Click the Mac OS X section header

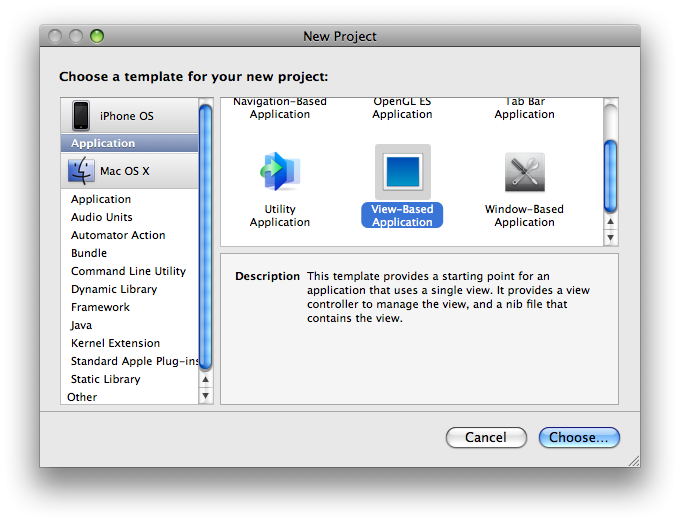click(x=130, y=171)
